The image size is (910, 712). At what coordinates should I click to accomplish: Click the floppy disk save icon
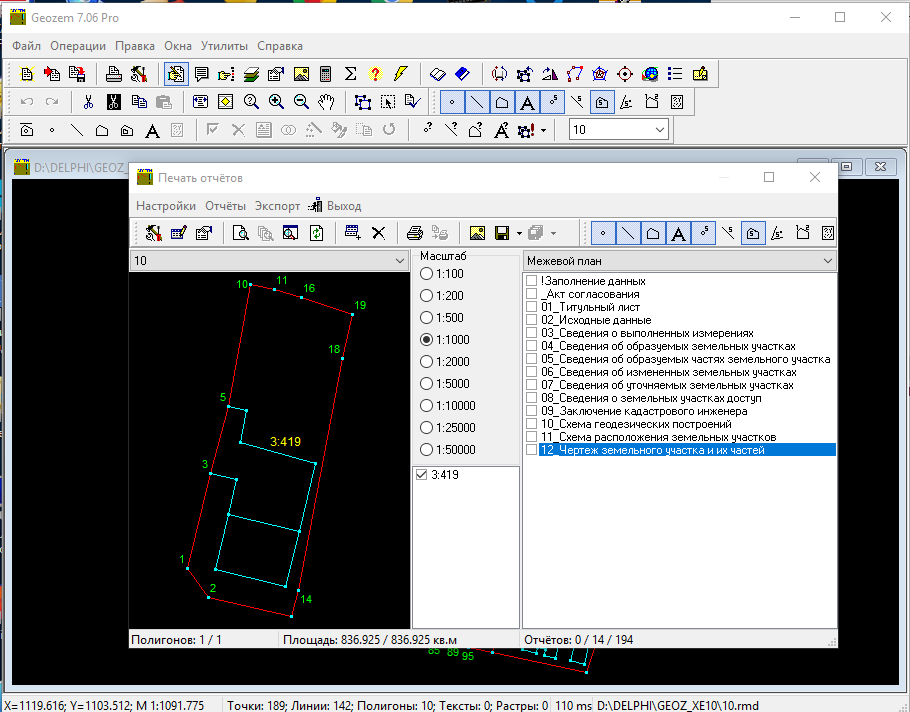(502, 233)
